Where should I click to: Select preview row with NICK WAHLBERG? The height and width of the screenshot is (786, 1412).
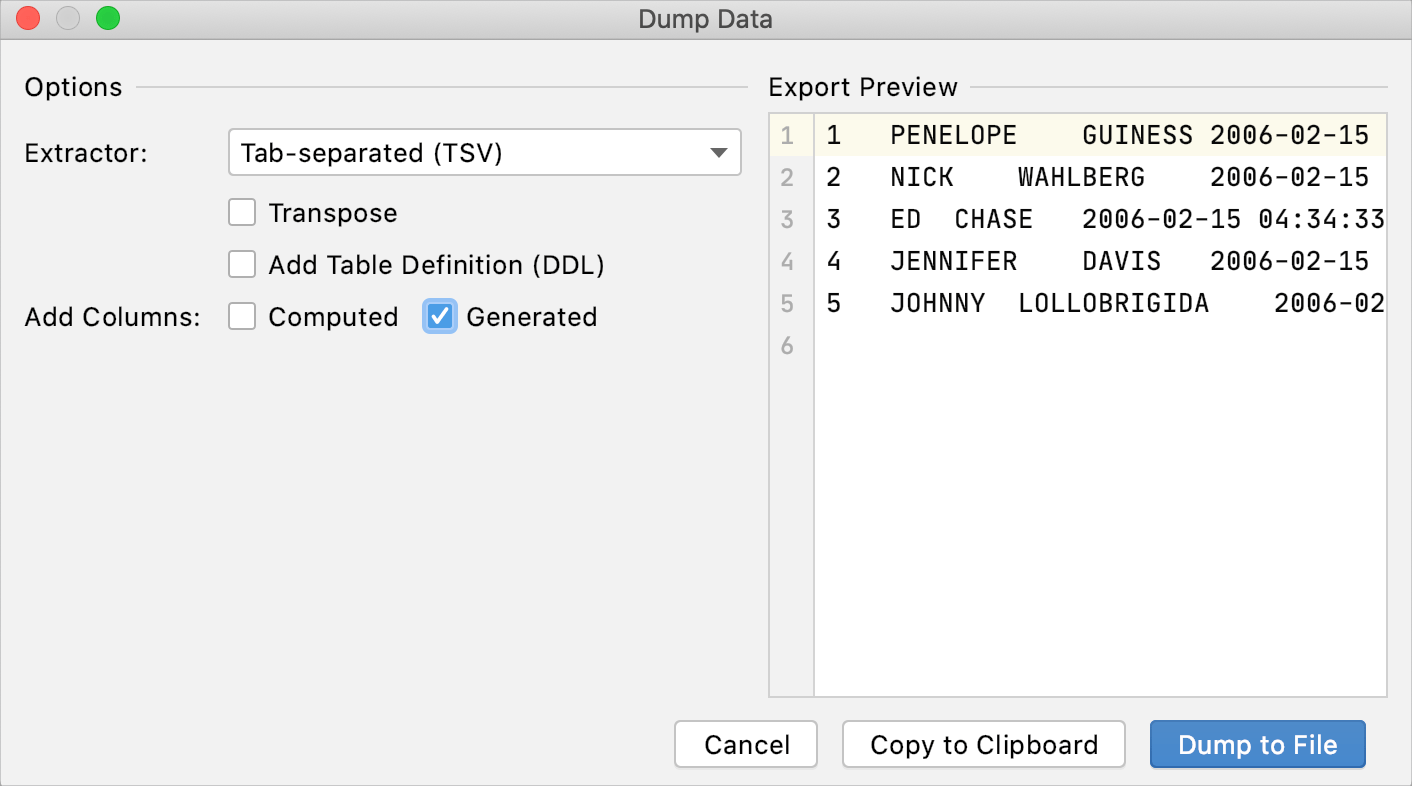pos(1100,177)
